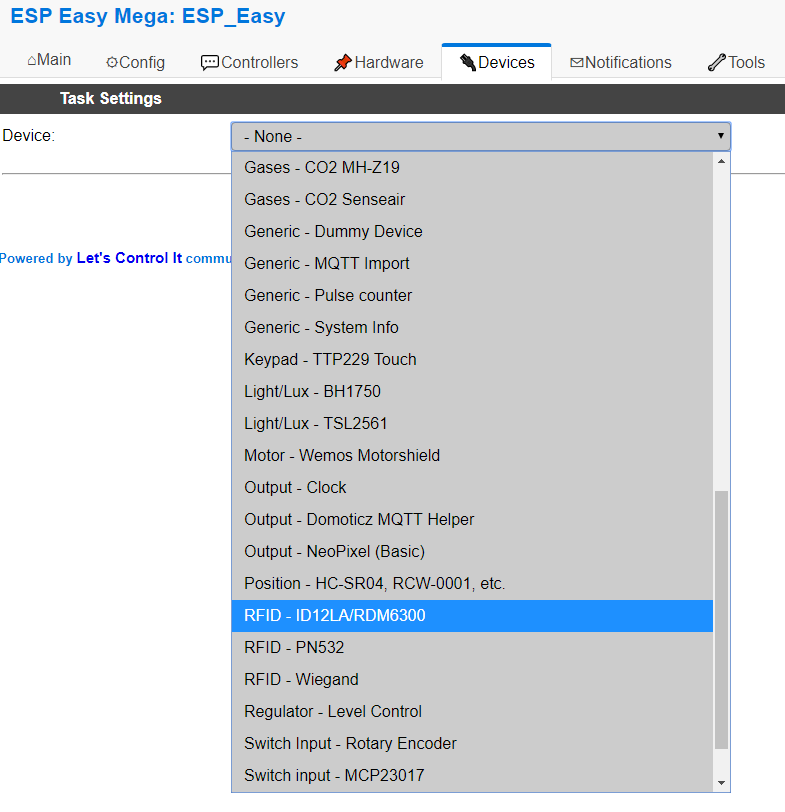Select RFID - ID12LA/RDM6300 option
This screenshot has width=785, height=812.
coord(335,615)
